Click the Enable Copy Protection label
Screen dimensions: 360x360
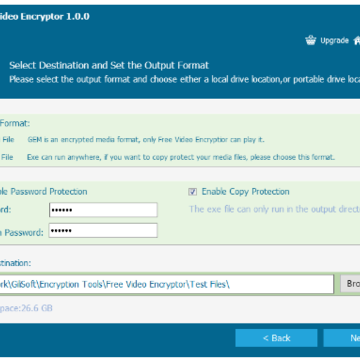point(245,192)
